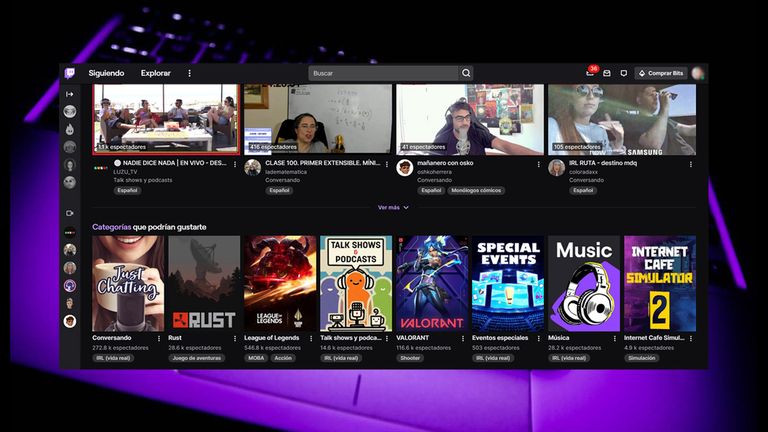The image size is (768, 432).
Task: Open the whispers envelope icon
Action: click(607, 73)
